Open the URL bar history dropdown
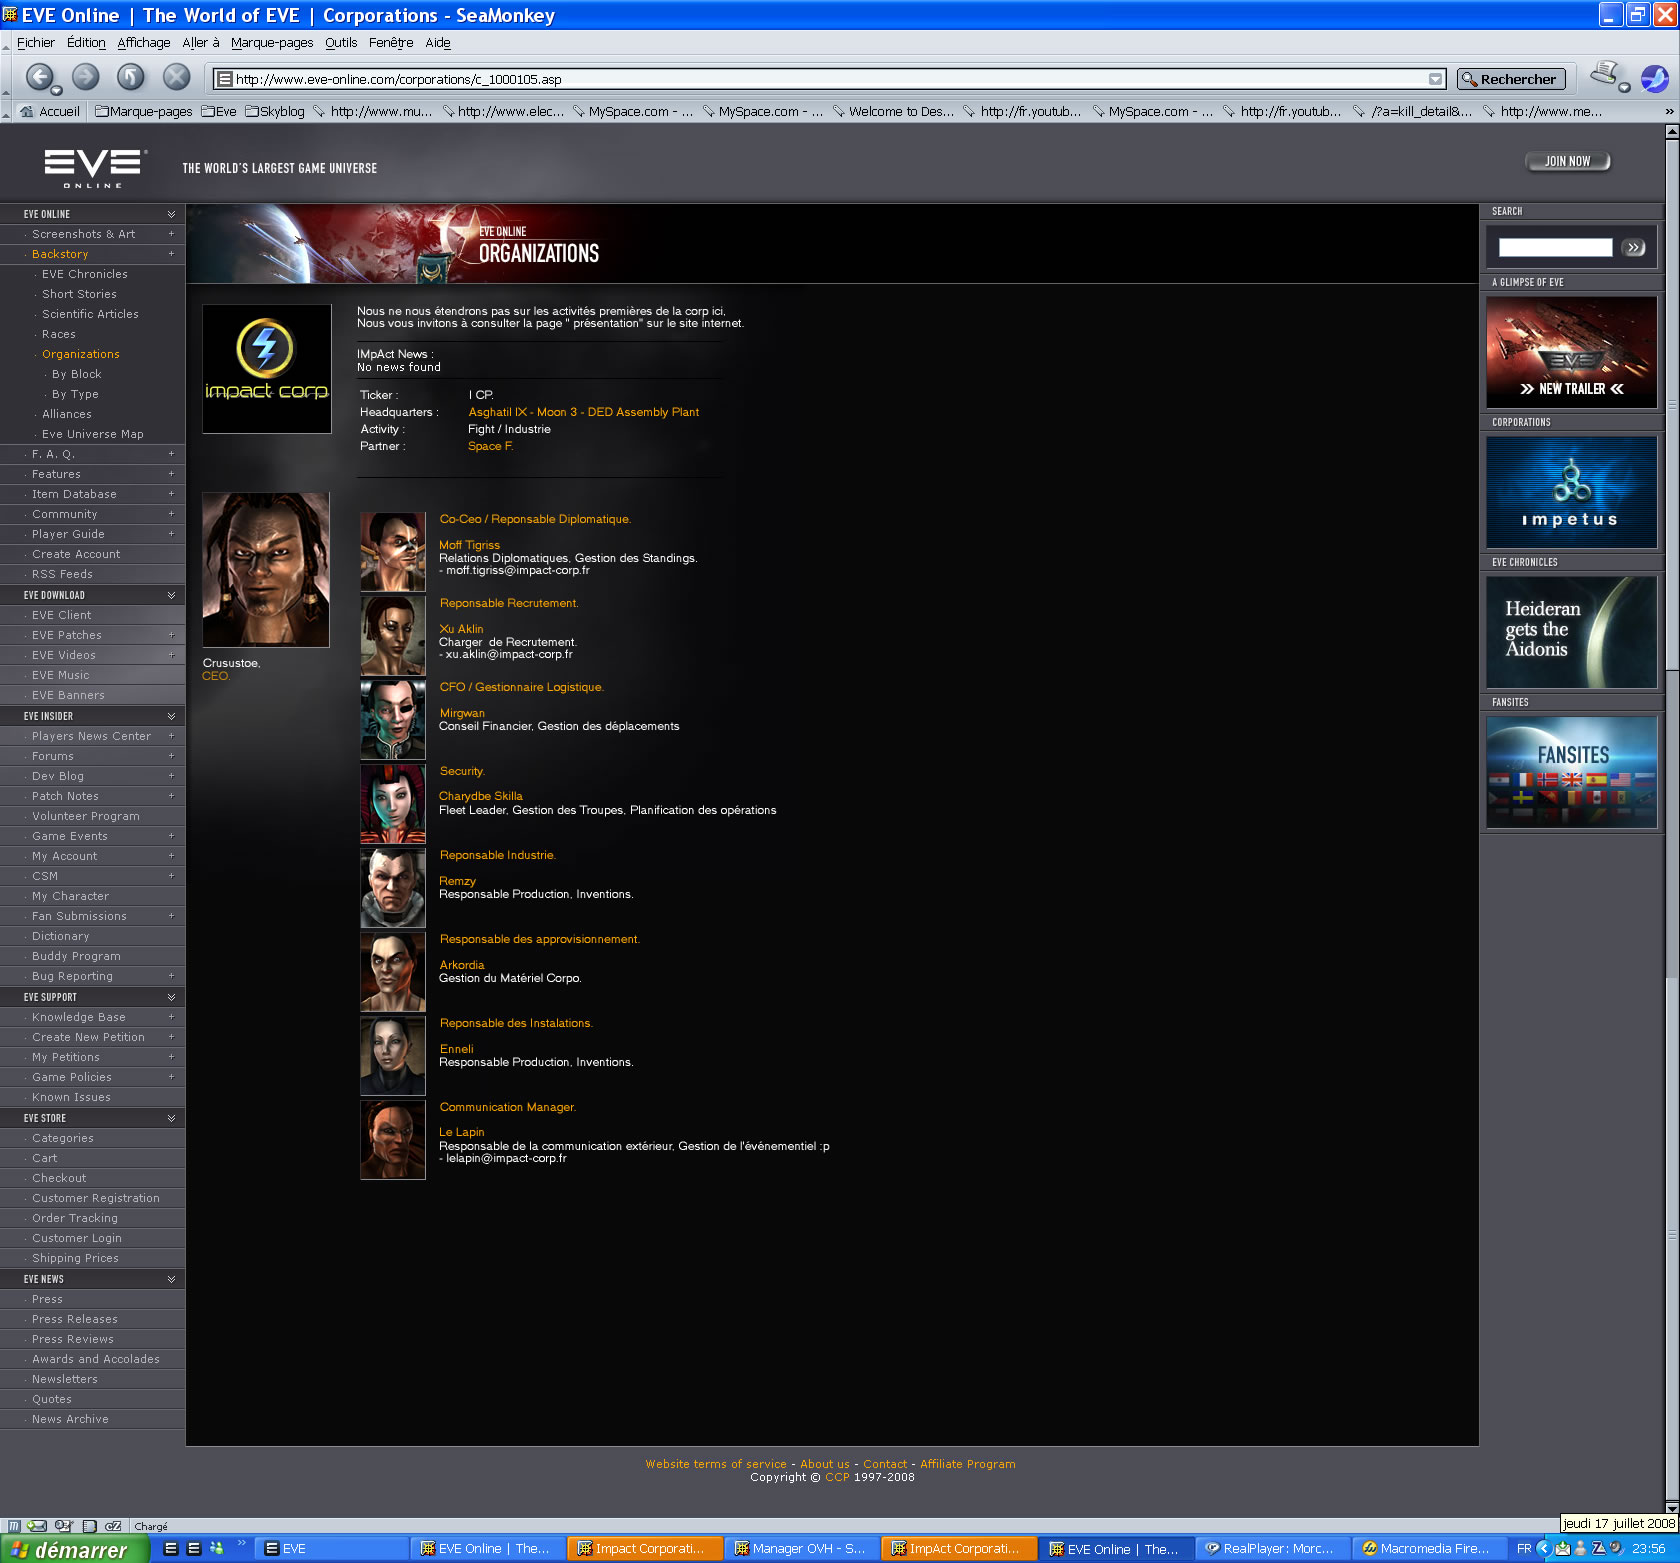 coord(1436,79)
